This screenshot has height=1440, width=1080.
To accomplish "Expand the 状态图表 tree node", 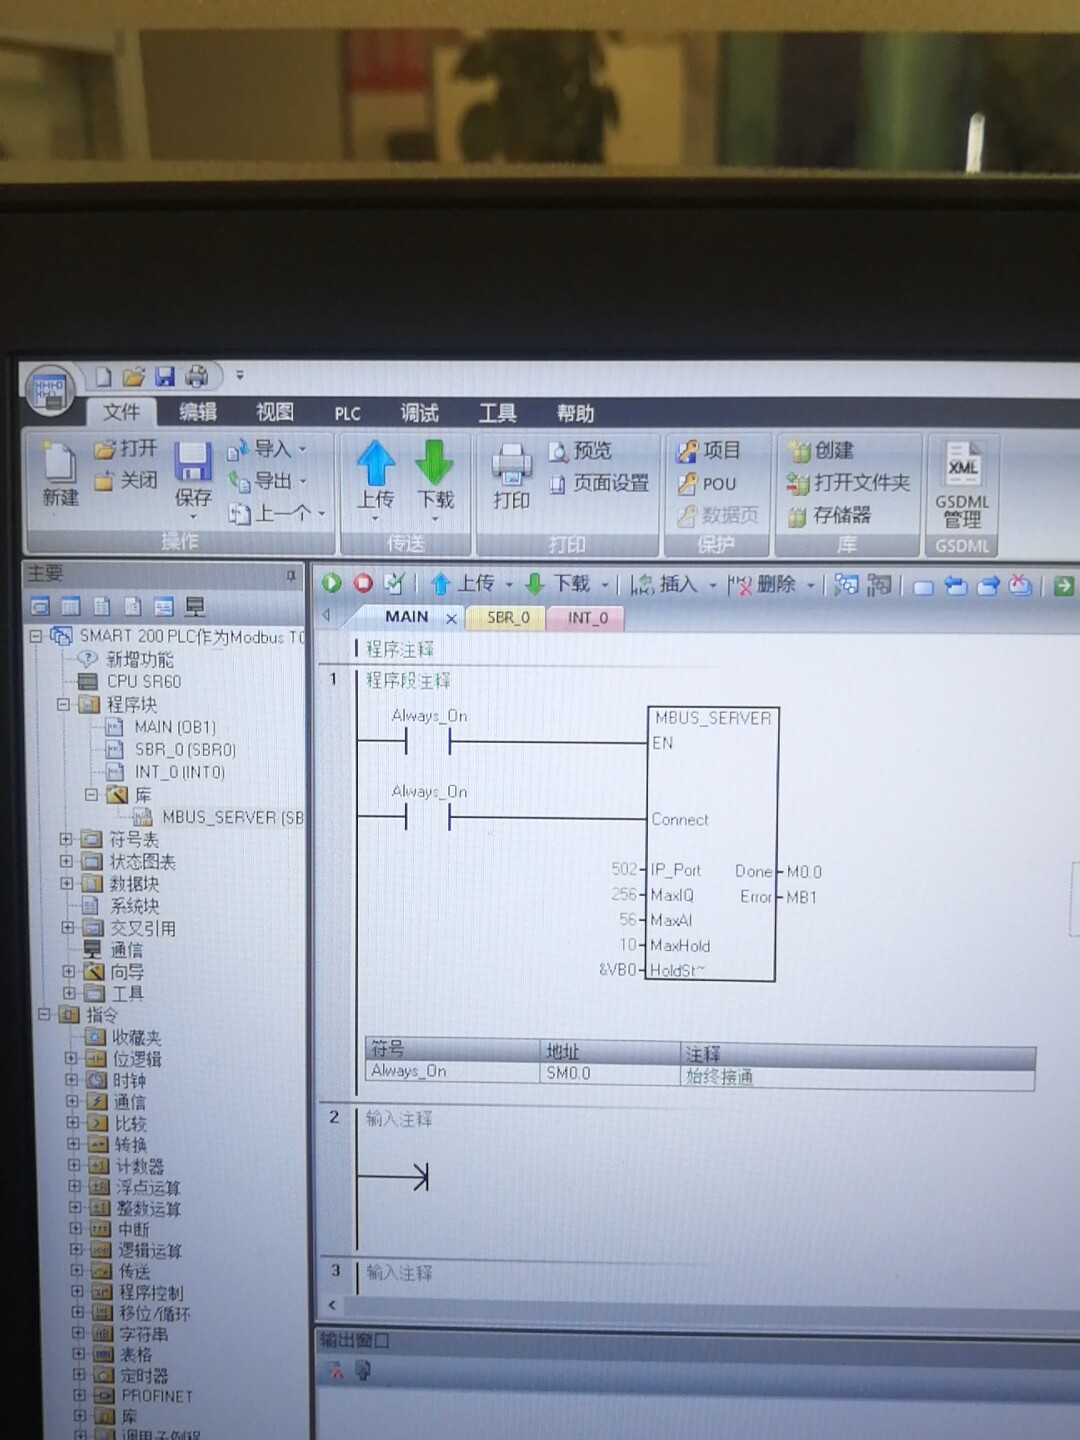I will point(66,861).
